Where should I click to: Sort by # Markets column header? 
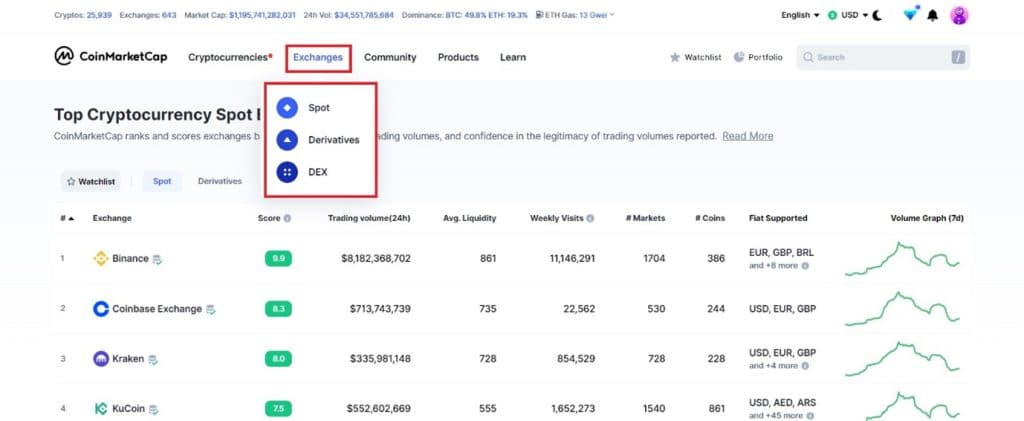[645, 218]
